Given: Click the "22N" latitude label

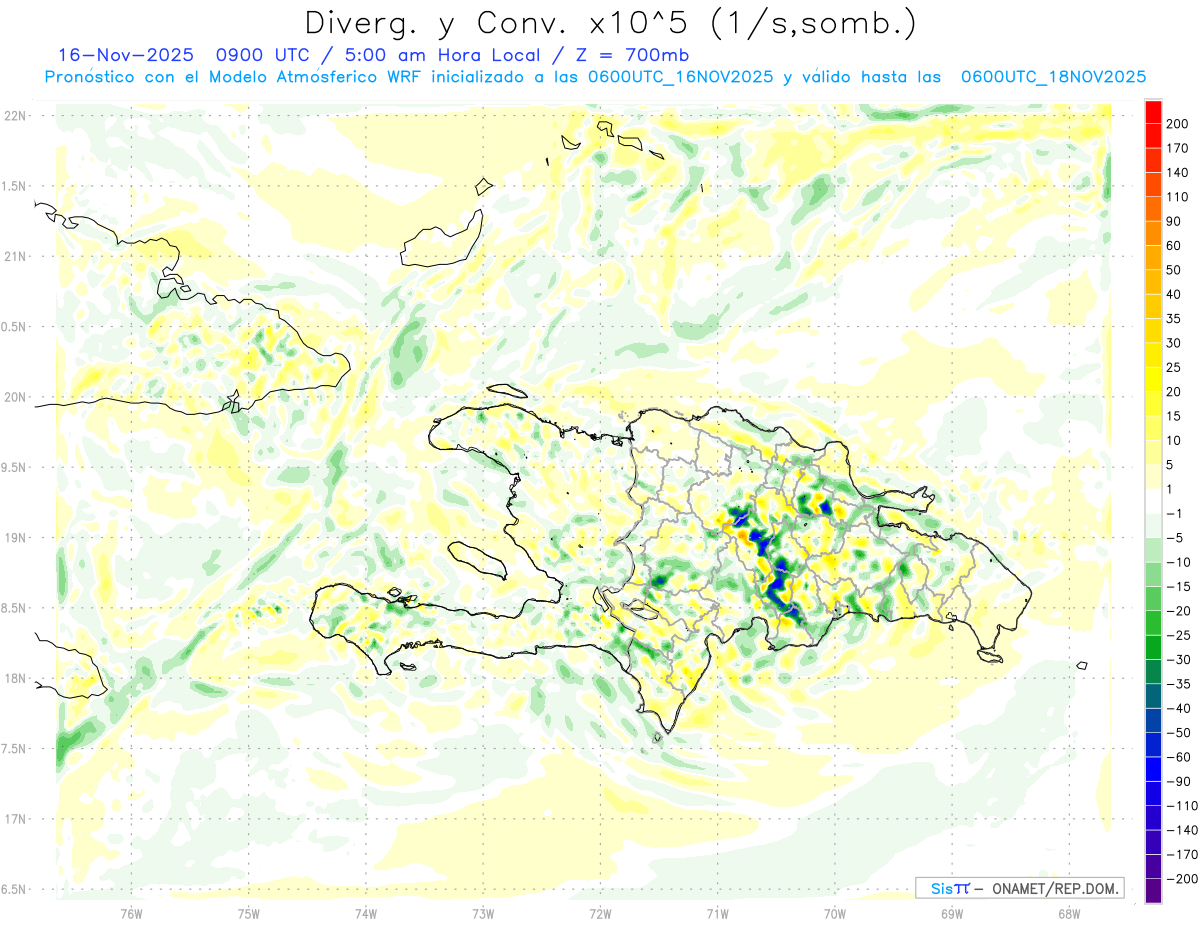Looking at the screenshot, I should (x=15, y=116).
